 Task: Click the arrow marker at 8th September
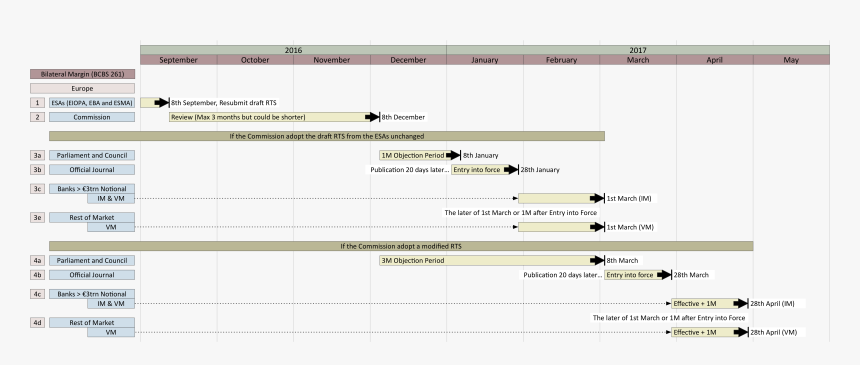(161, 103)
